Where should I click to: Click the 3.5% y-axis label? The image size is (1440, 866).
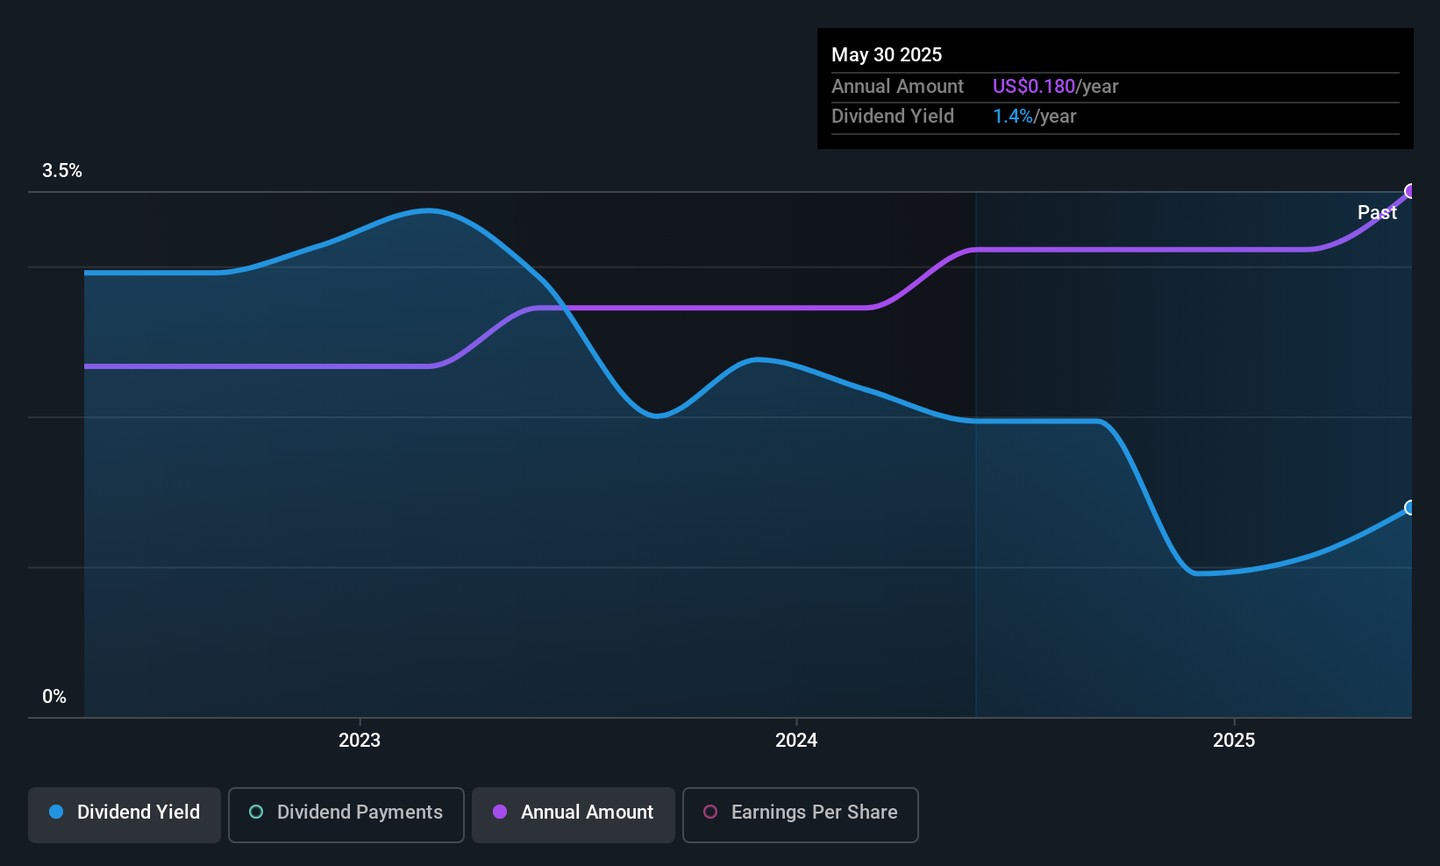pos(62,171)
